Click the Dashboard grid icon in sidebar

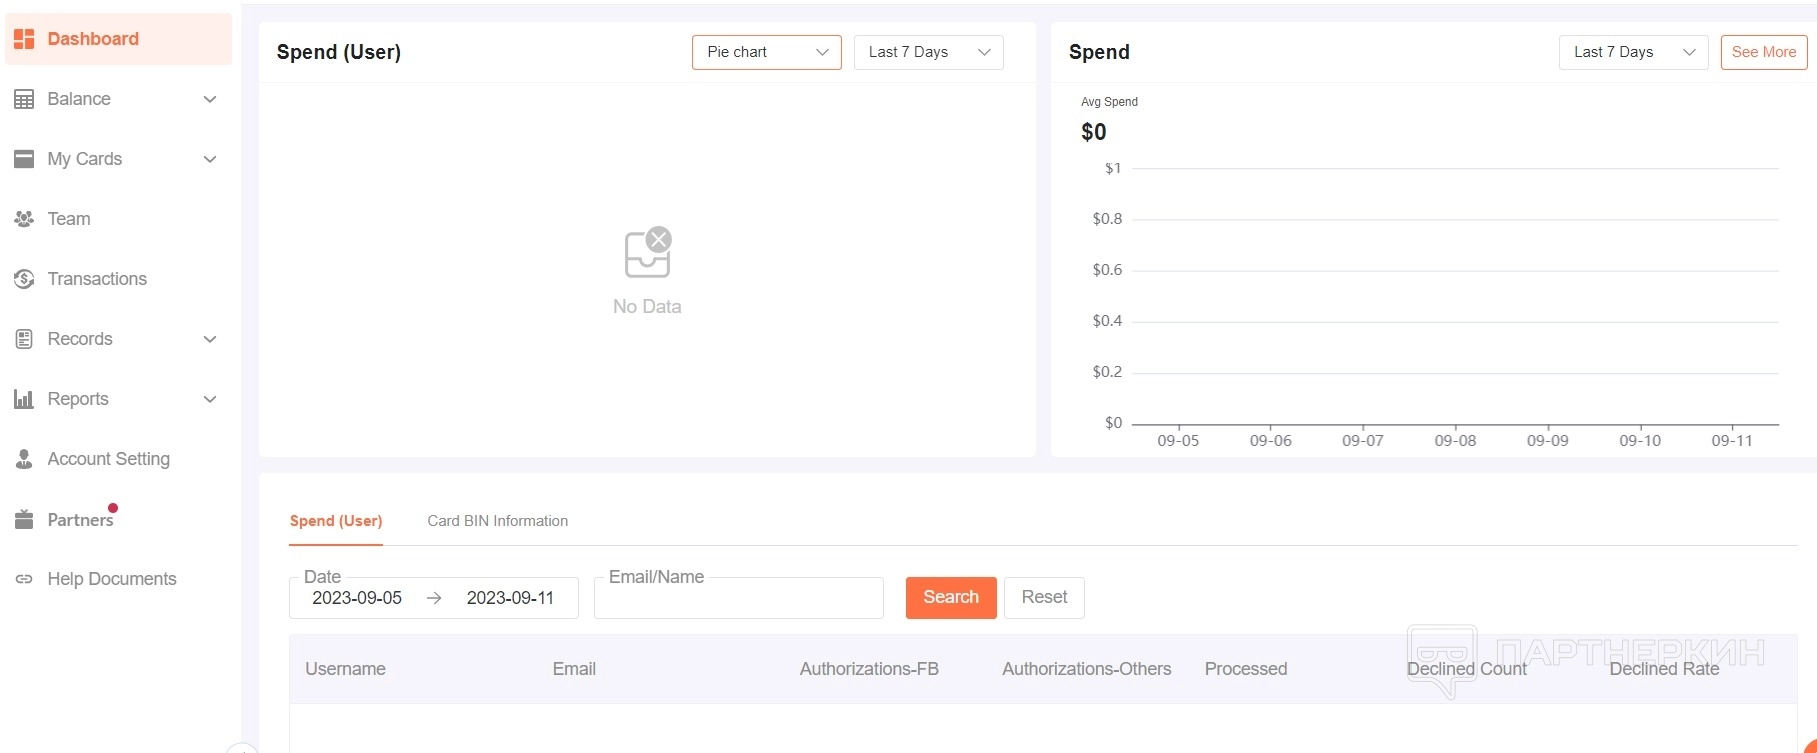(24, 39)
